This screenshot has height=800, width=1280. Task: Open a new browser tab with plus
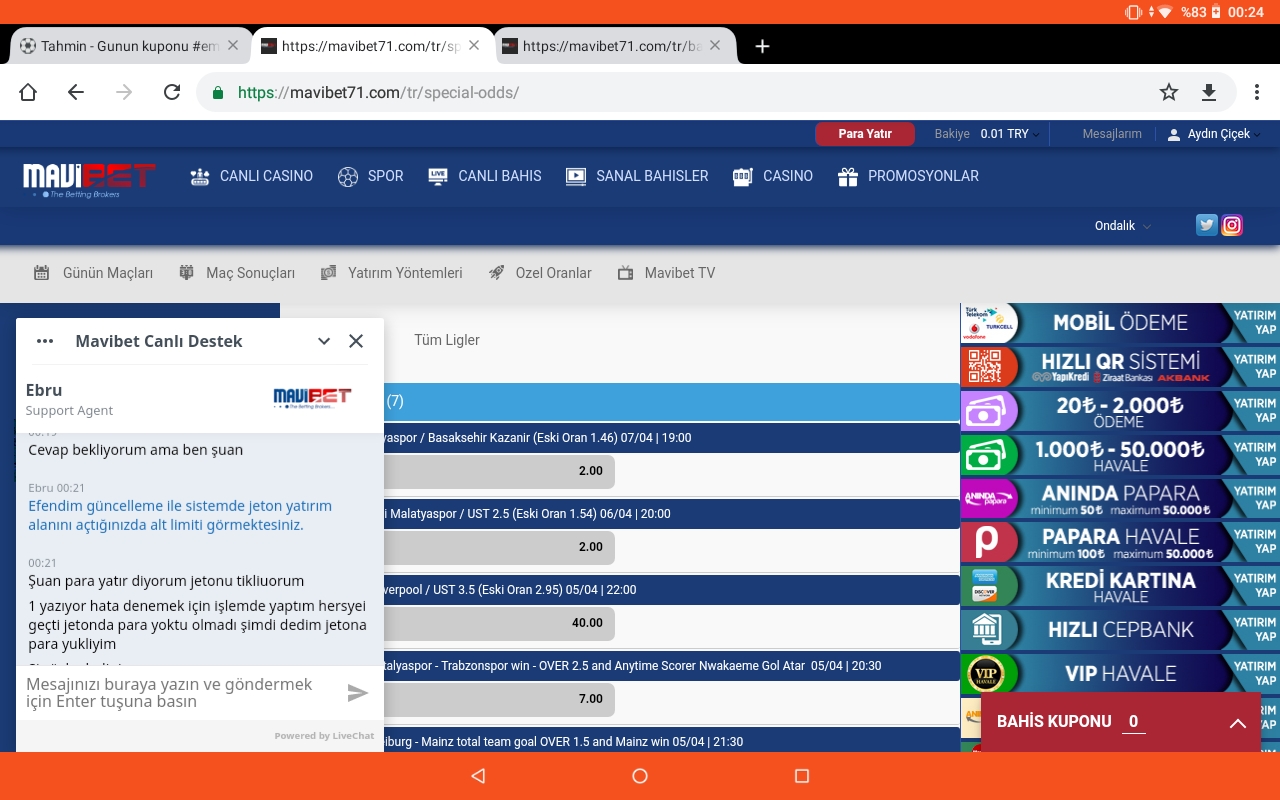click(762, 46)
